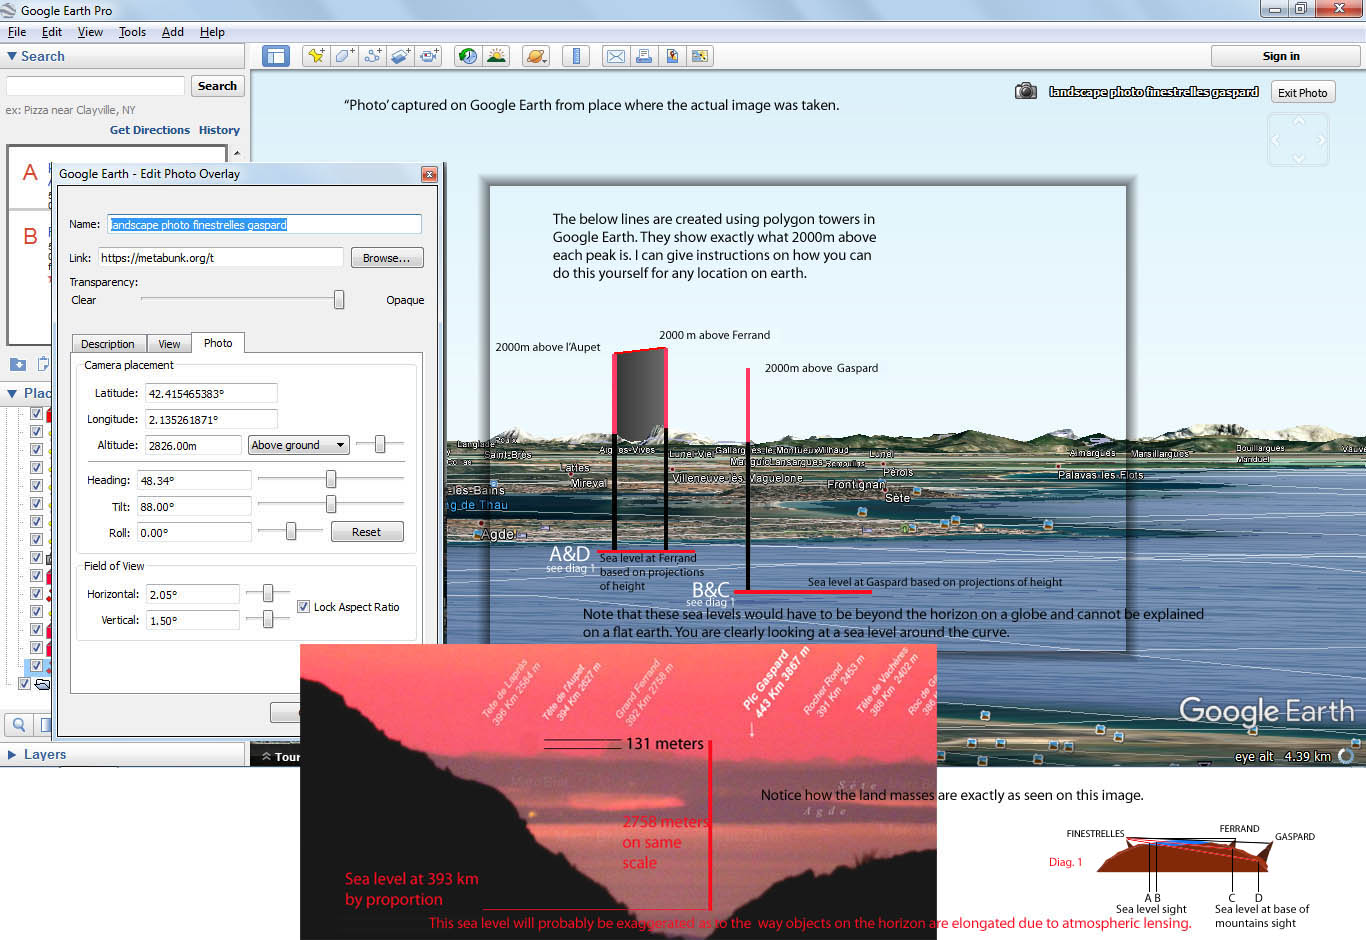Expand the Layers panel
Image resolution: width=1366 pixels, height=940 pixels.
pos(12,754)
